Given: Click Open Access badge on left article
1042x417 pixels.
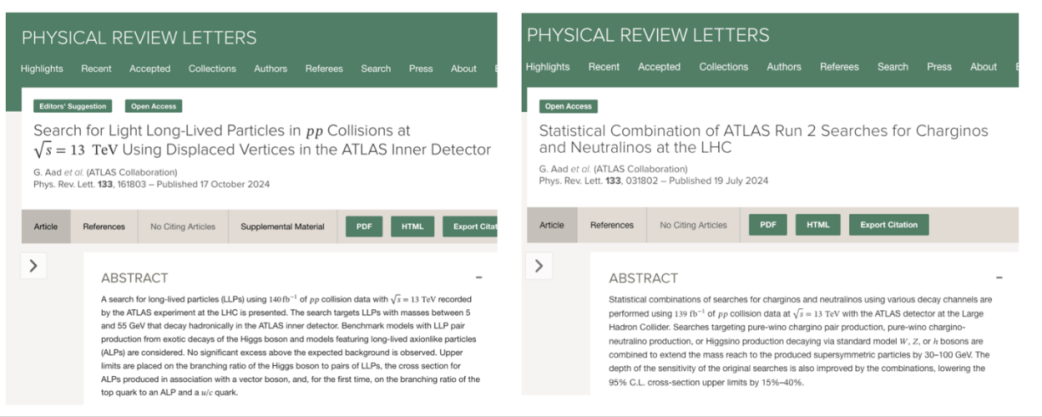Looking at the screenshot, I should (x=153, y=106).
